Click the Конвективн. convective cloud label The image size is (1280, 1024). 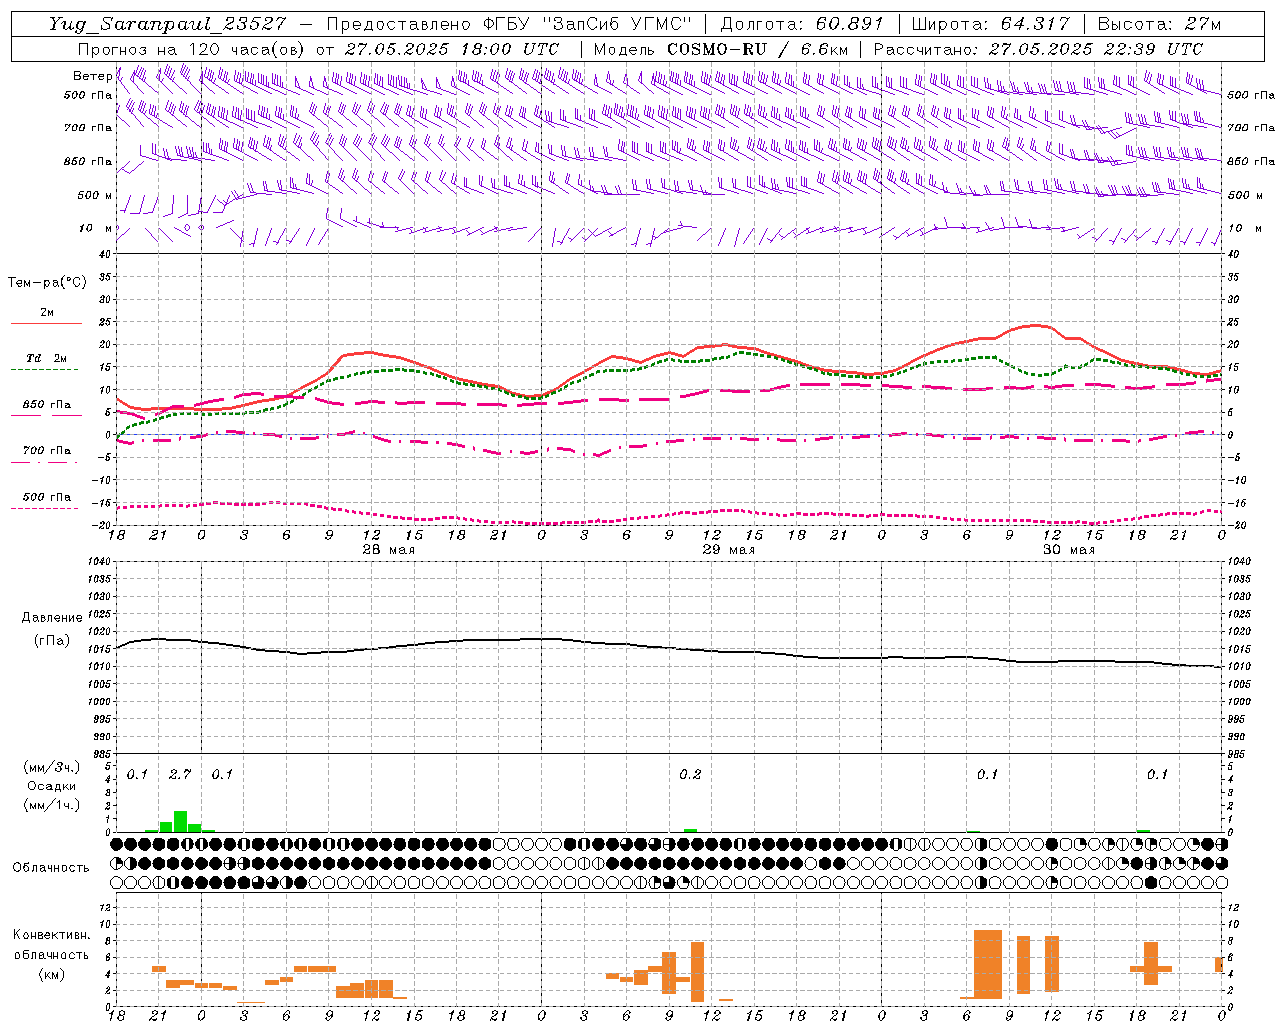coord(52,935)
